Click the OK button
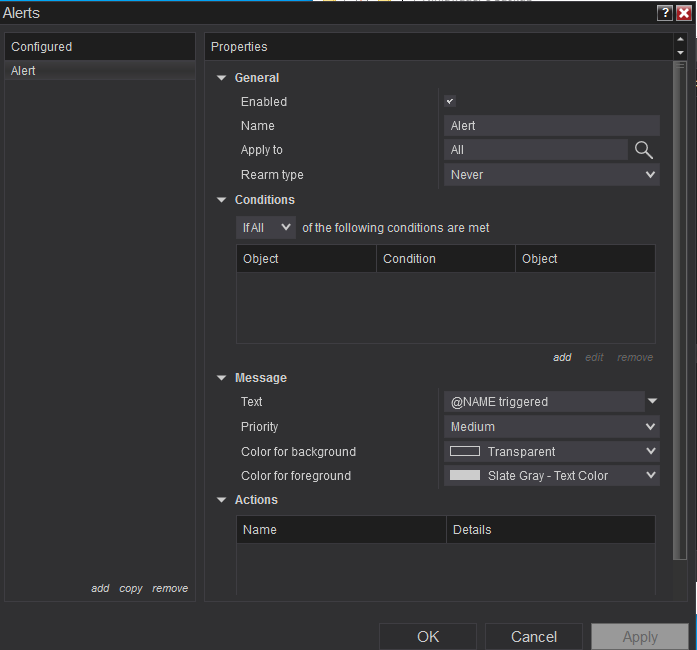Viewport: 697px width, 650px height. pos(428,636)
